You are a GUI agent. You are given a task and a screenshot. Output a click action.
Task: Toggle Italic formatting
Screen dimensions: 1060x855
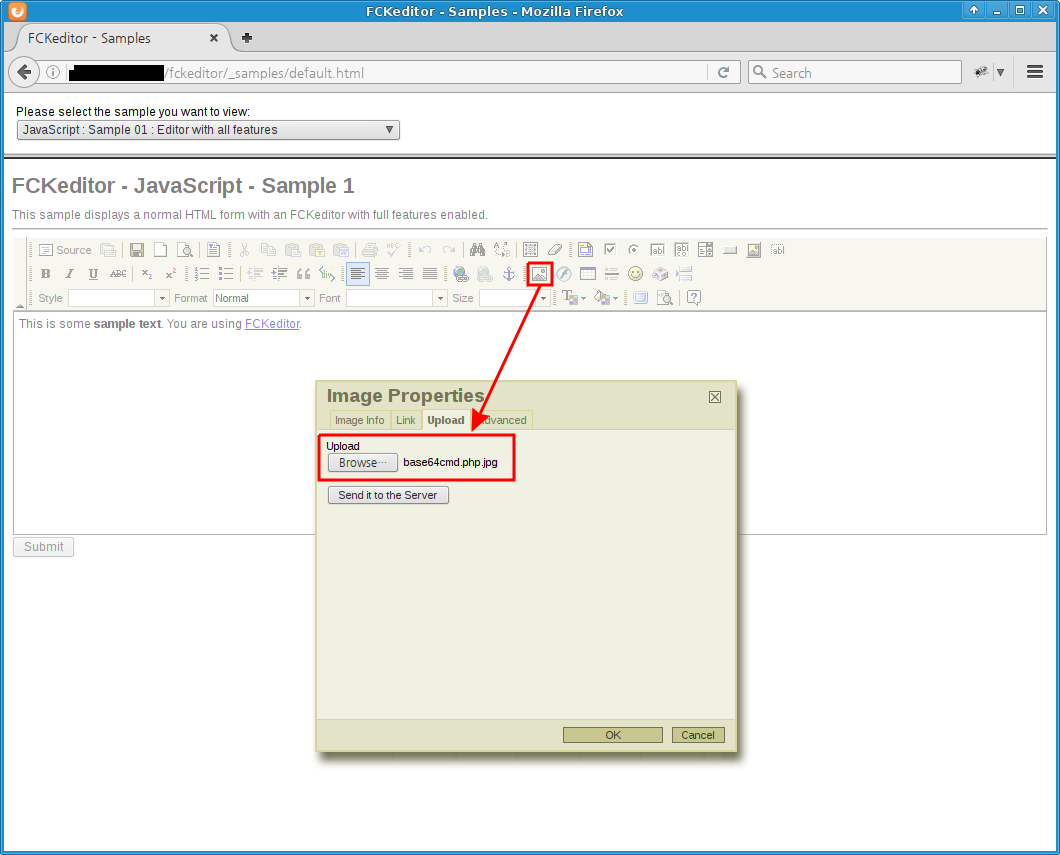click(x=69, y=274)
